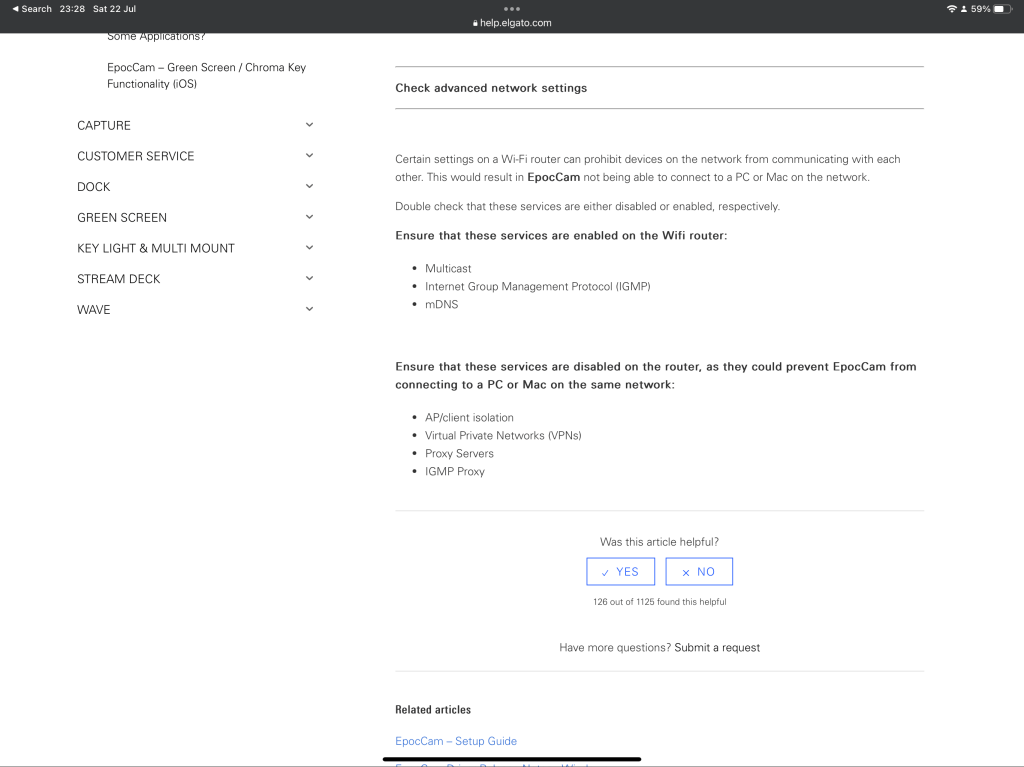Open EpocCam Green Screen / Chroma Key article
This screenshot has width=1024, height=767.
click(206, 76)
